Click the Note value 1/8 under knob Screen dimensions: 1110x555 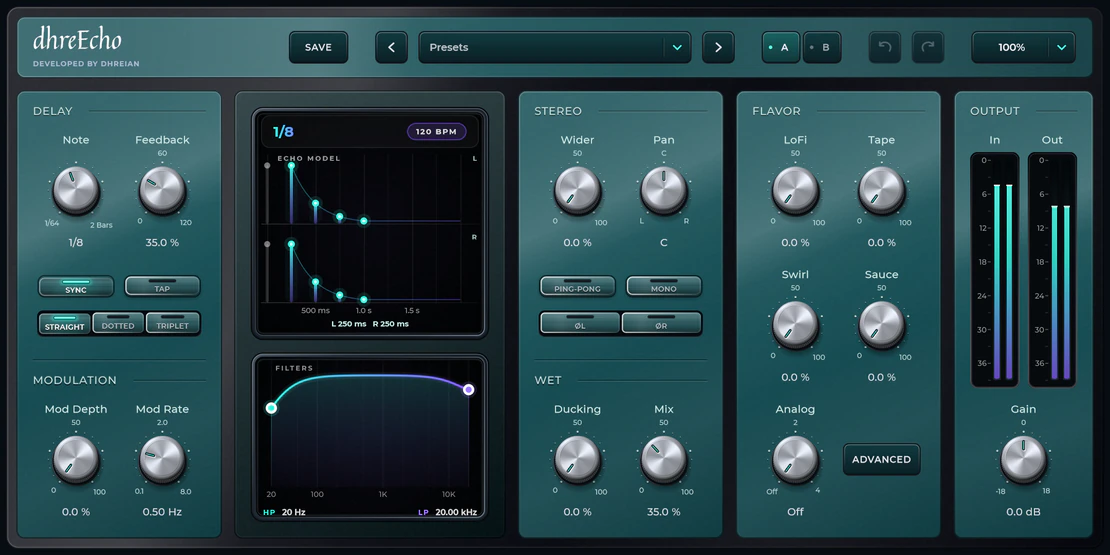pos(76,243)
